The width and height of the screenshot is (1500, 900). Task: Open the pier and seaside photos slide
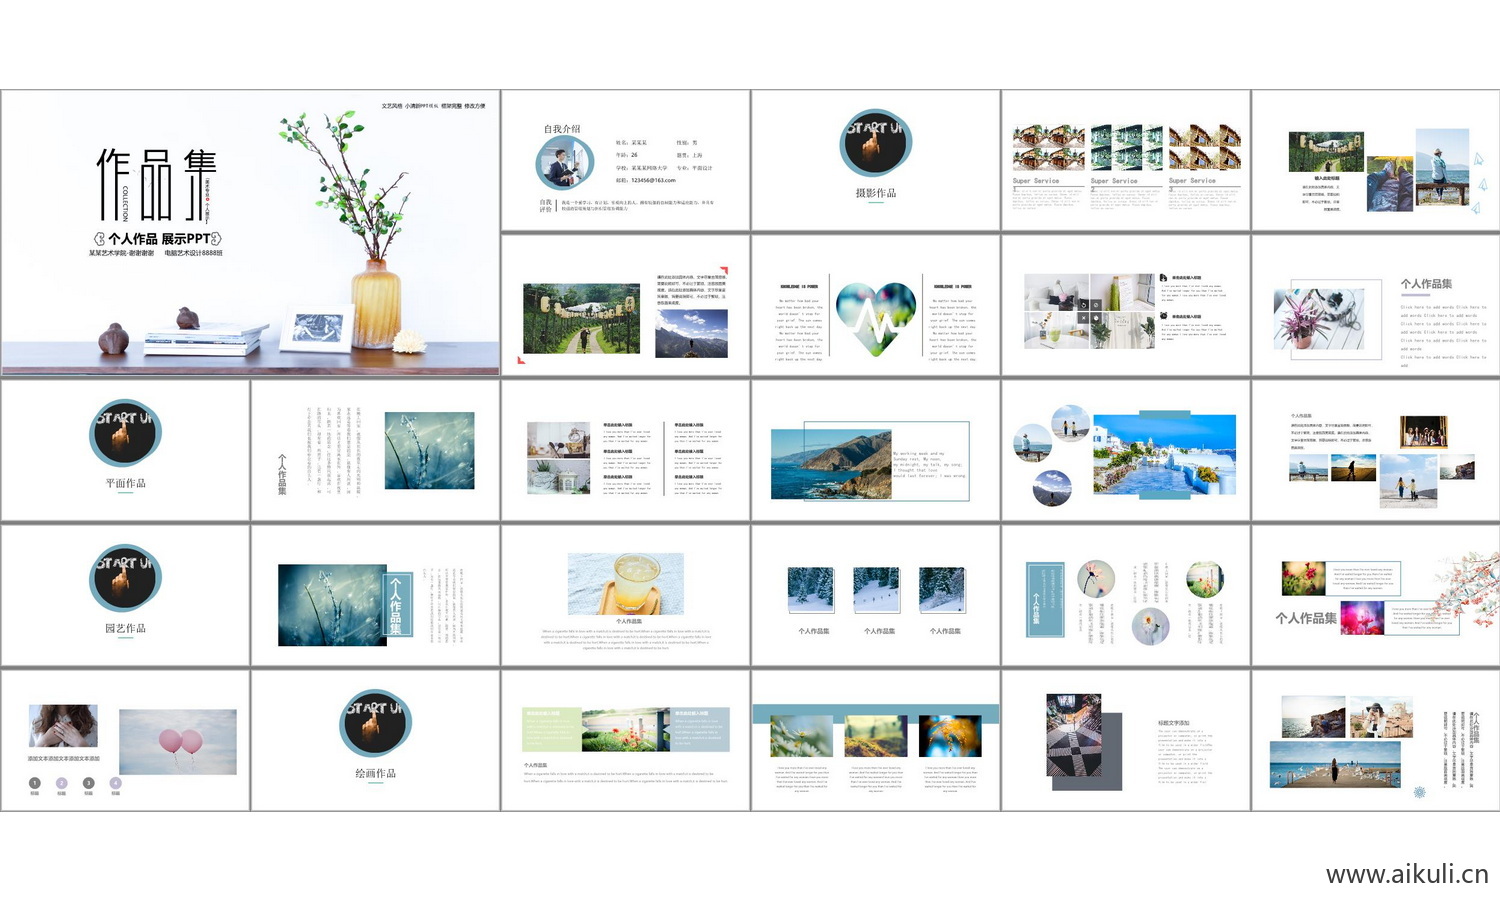[x=1375, y=740]
